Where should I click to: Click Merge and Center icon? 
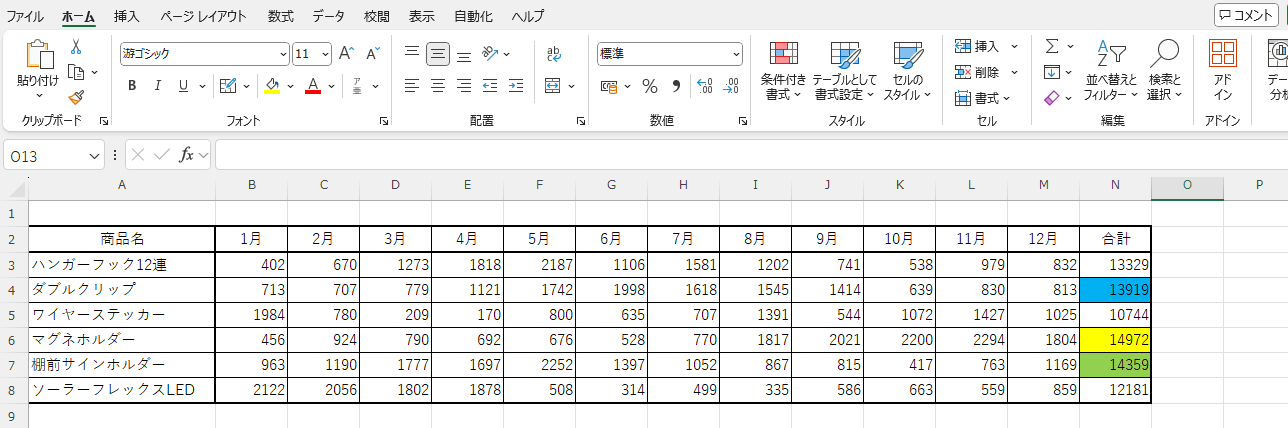click(x=553, y=86)
